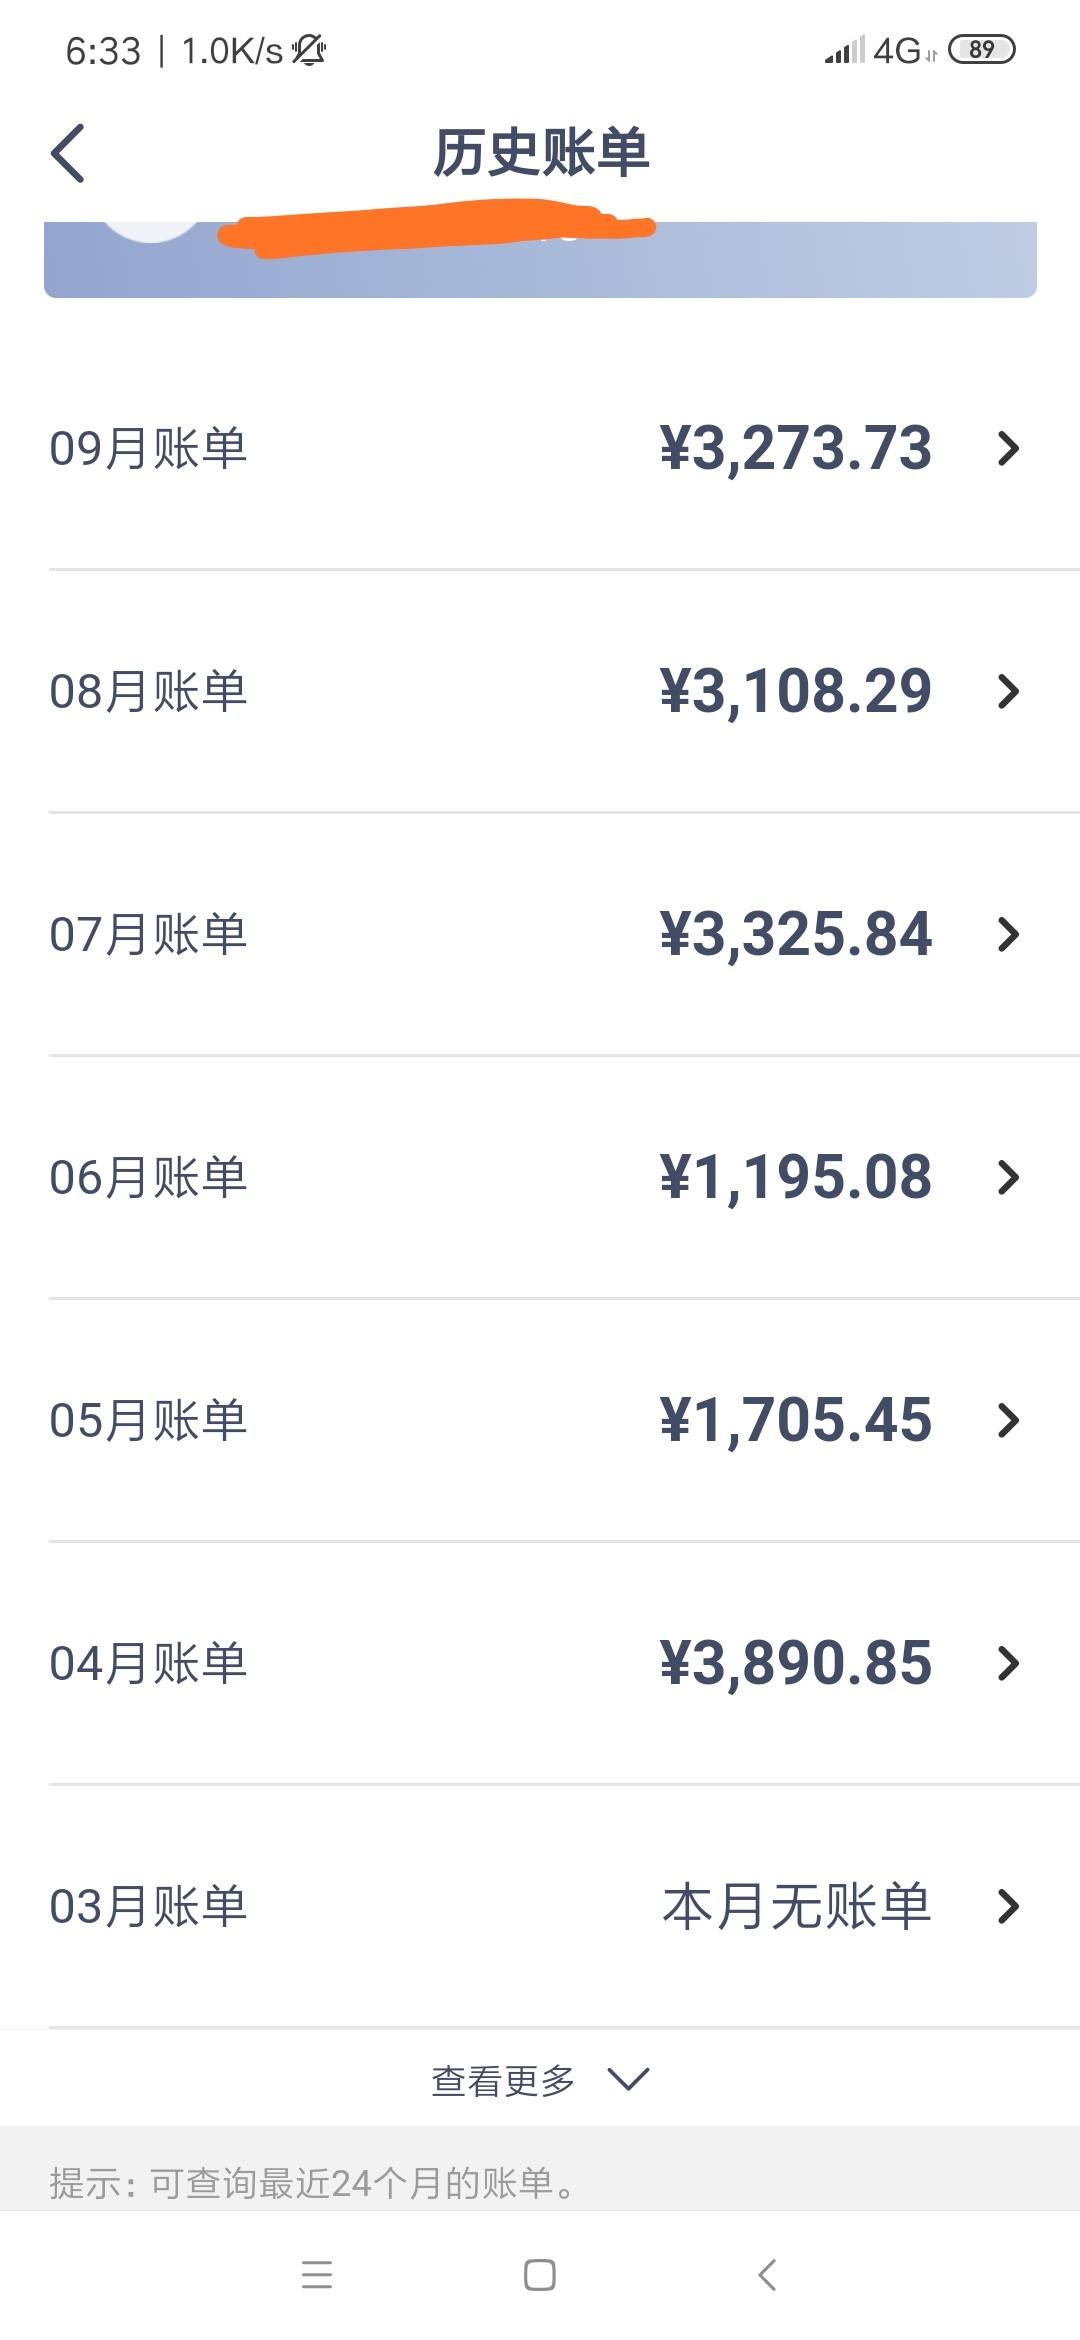The image size is (1080, 2340).
Task: Tap the ¥3,890.85 amount for April
Action: 796,1663
